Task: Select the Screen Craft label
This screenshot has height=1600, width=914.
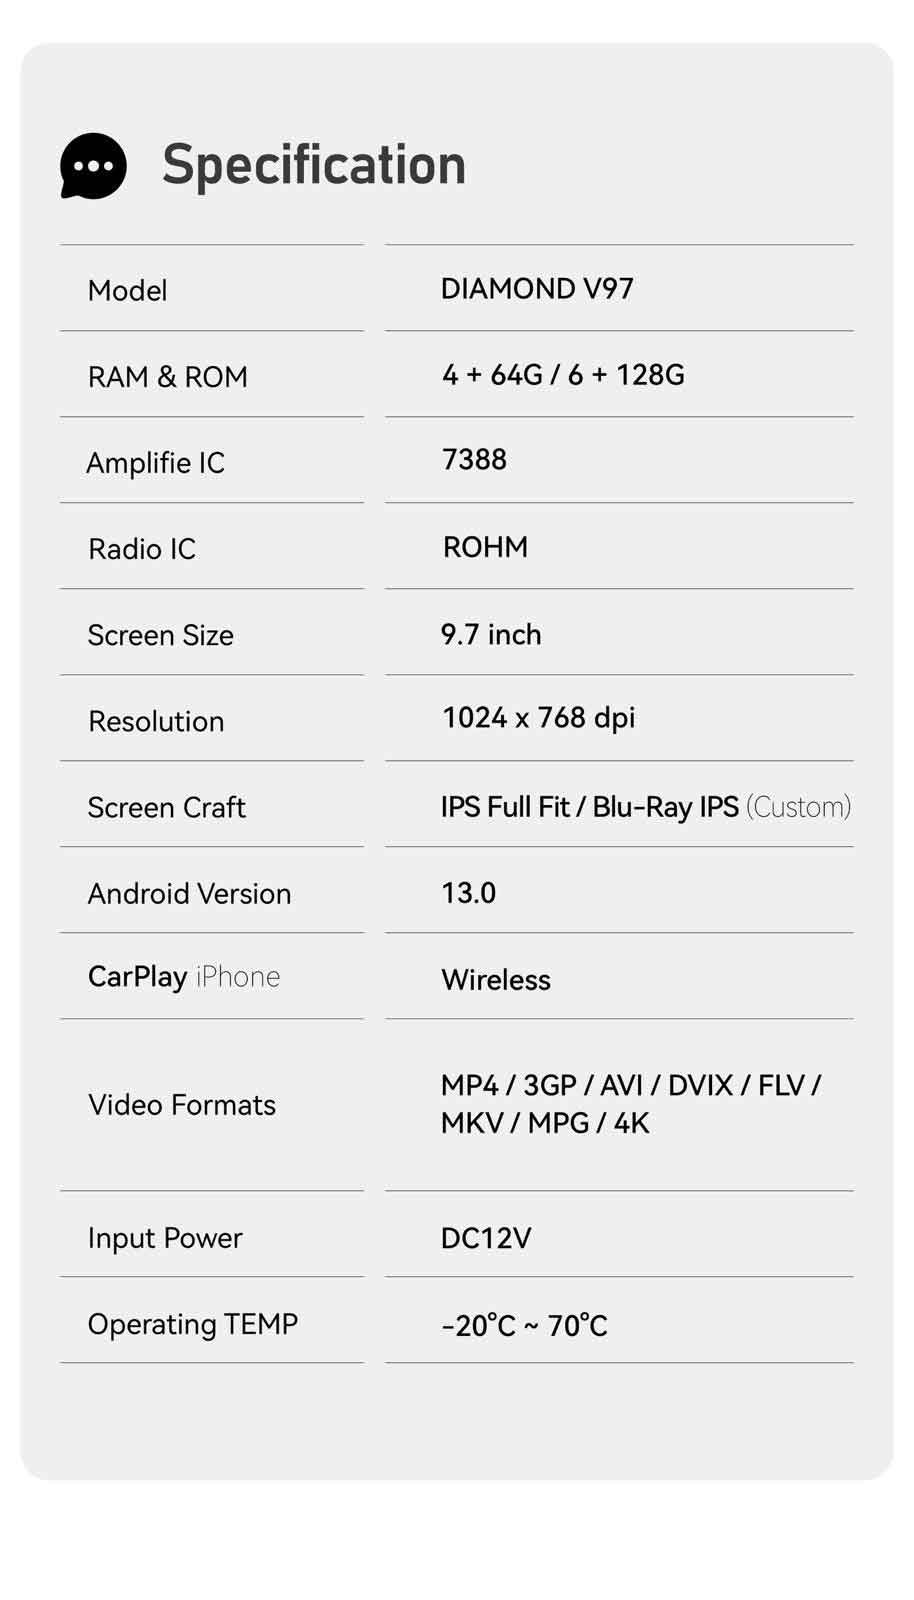Action: pyautogui.click(x=167, y=807)
